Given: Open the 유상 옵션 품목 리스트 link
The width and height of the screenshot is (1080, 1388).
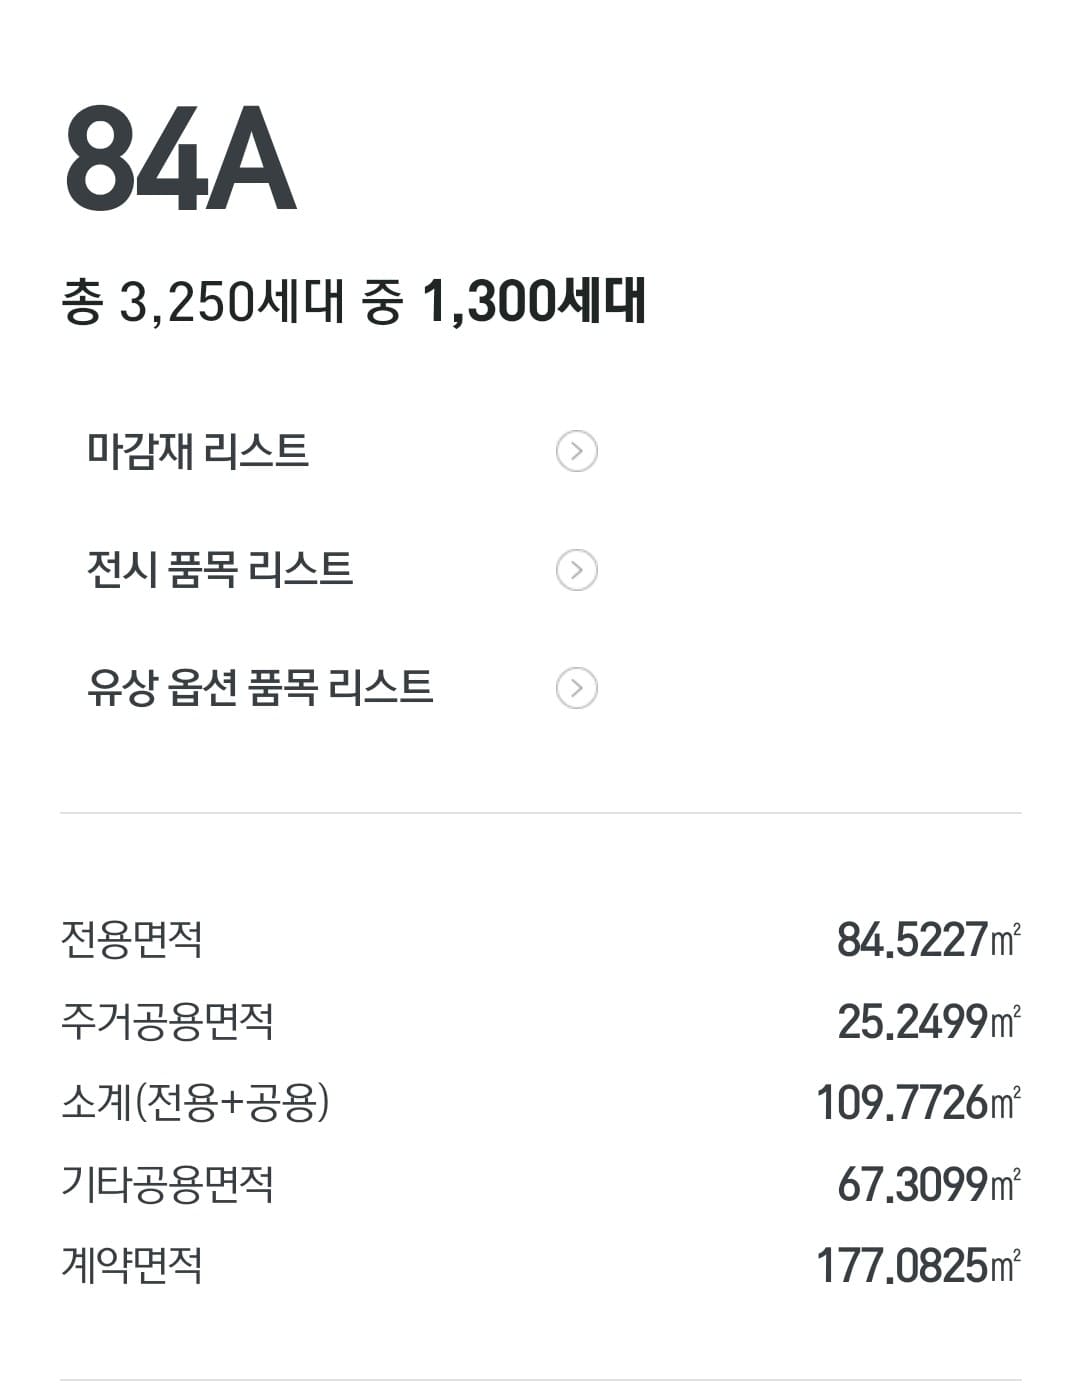Looking at the screenshot, I should (x=260, y=688).
